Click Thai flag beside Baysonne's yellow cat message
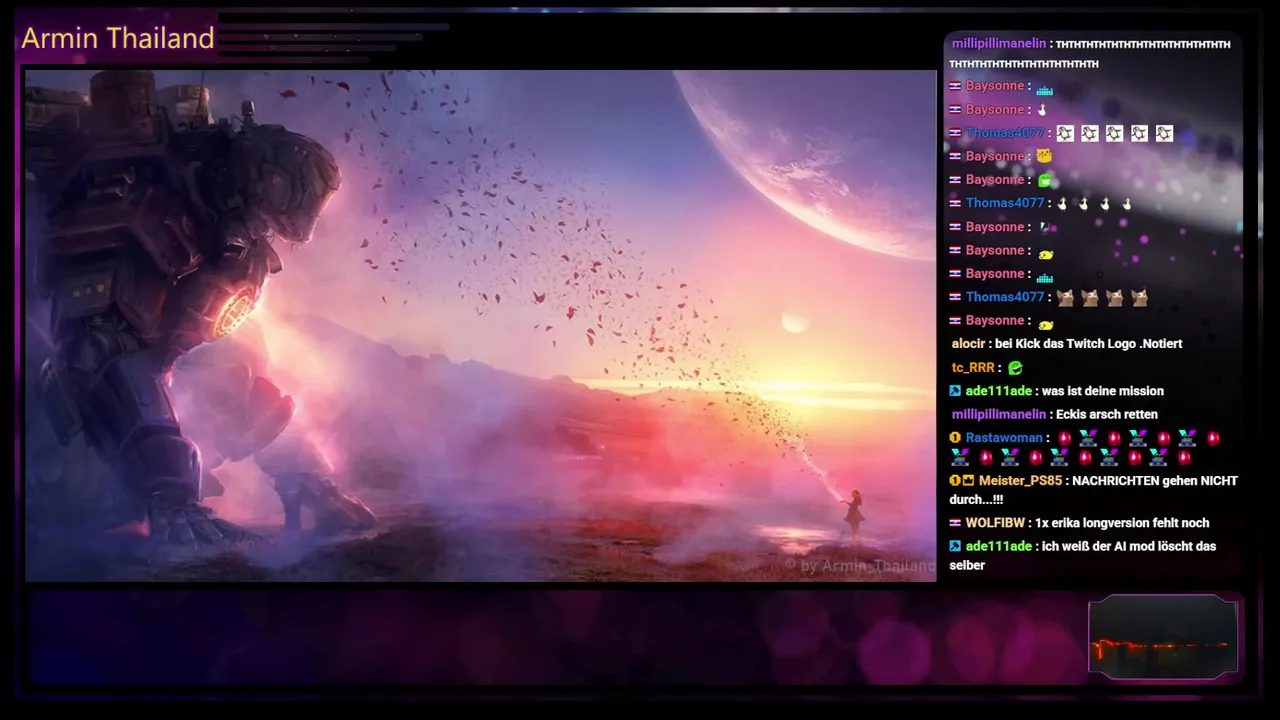This screenshot has height=720, width=1280. pyautogui.click(x=955, y=157)
